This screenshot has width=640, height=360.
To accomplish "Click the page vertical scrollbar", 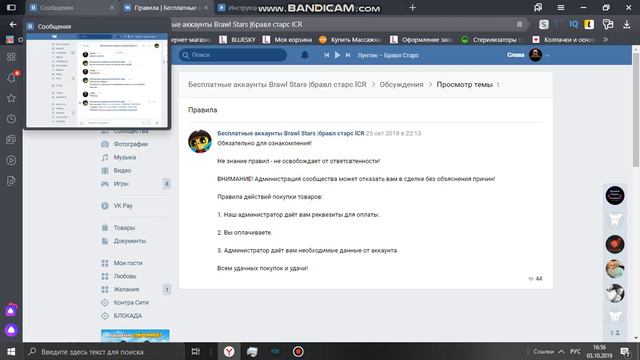I will pos(636,110).
